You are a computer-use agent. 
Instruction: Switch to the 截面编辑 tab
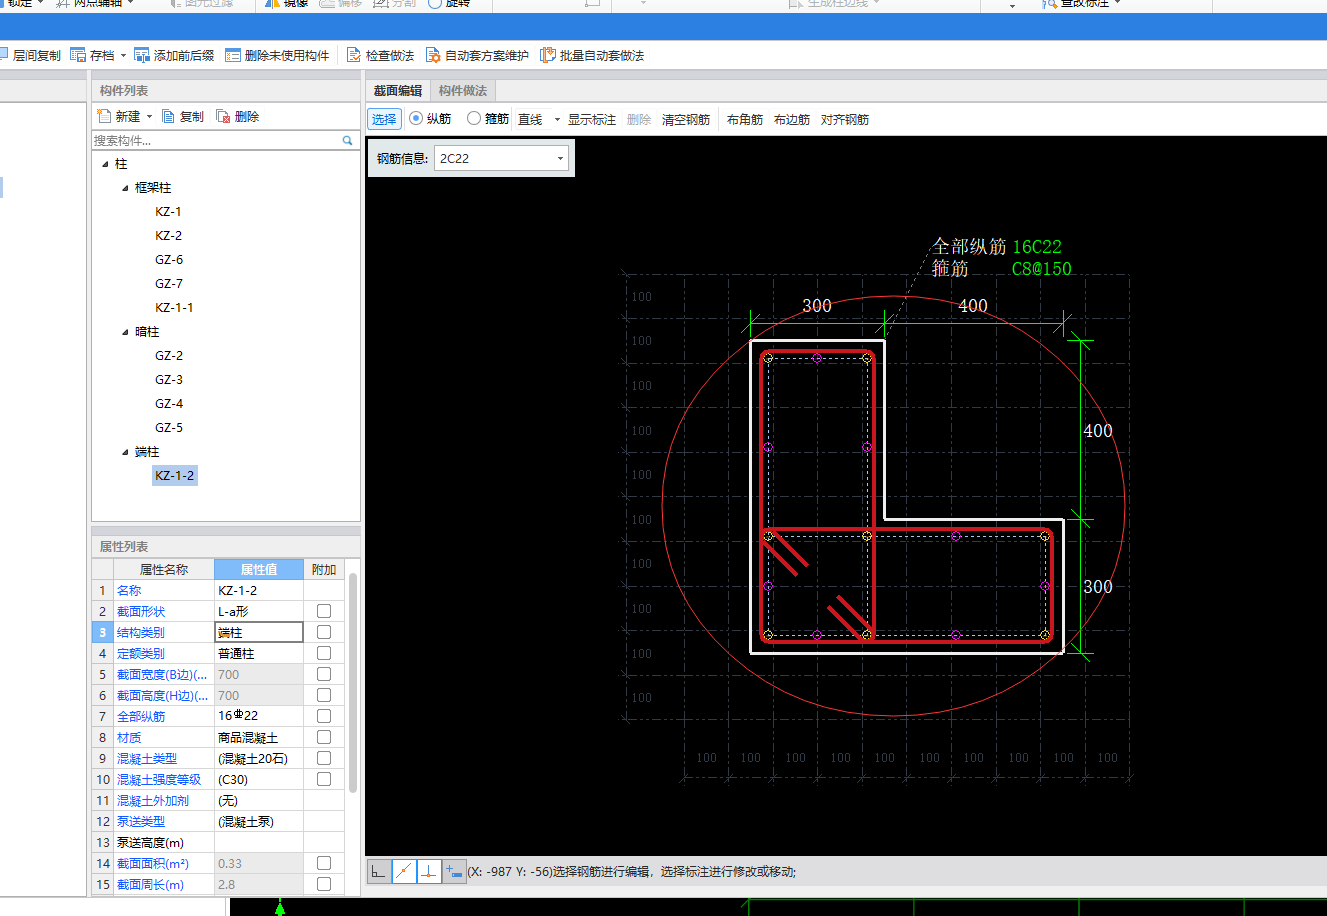click(x=398, y=91)
